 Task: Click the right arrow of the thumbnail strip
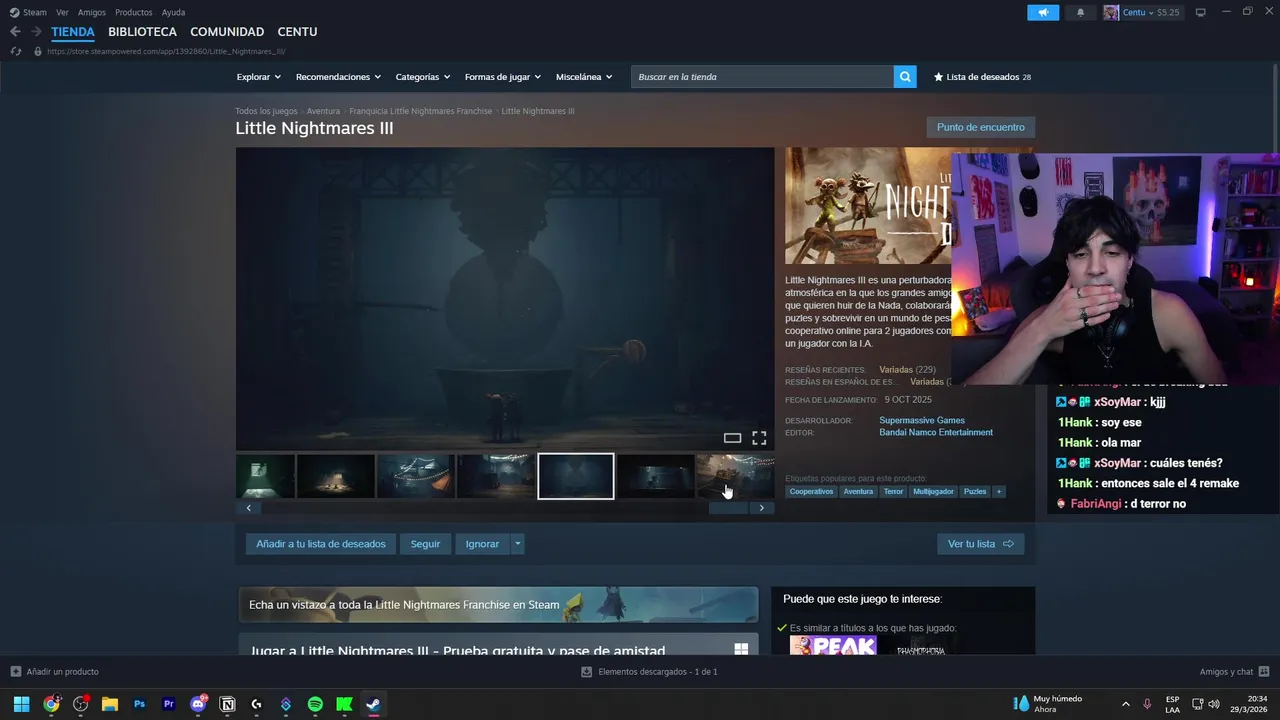pos(761,508)
